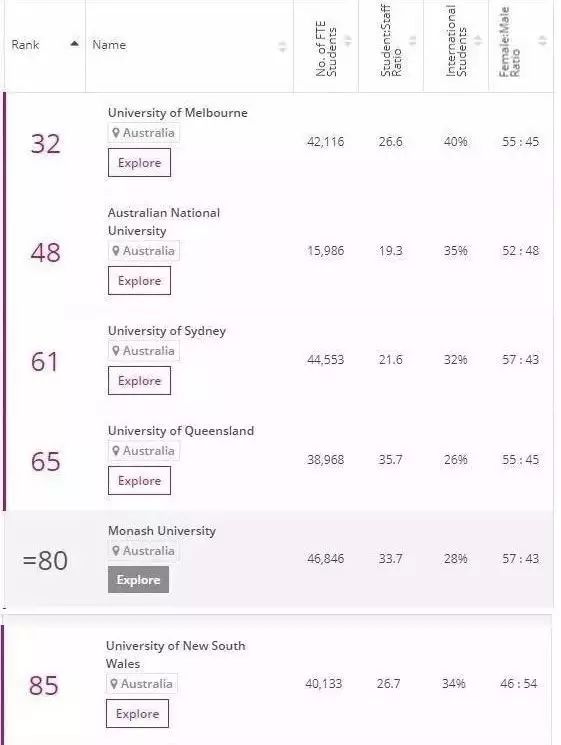Sort by International Students arrows

(x=478, y=41)
